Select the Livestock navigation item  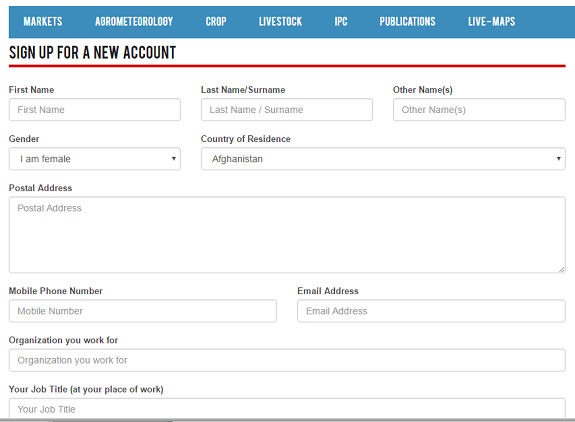pyautogui.click(x=280, y=22)
